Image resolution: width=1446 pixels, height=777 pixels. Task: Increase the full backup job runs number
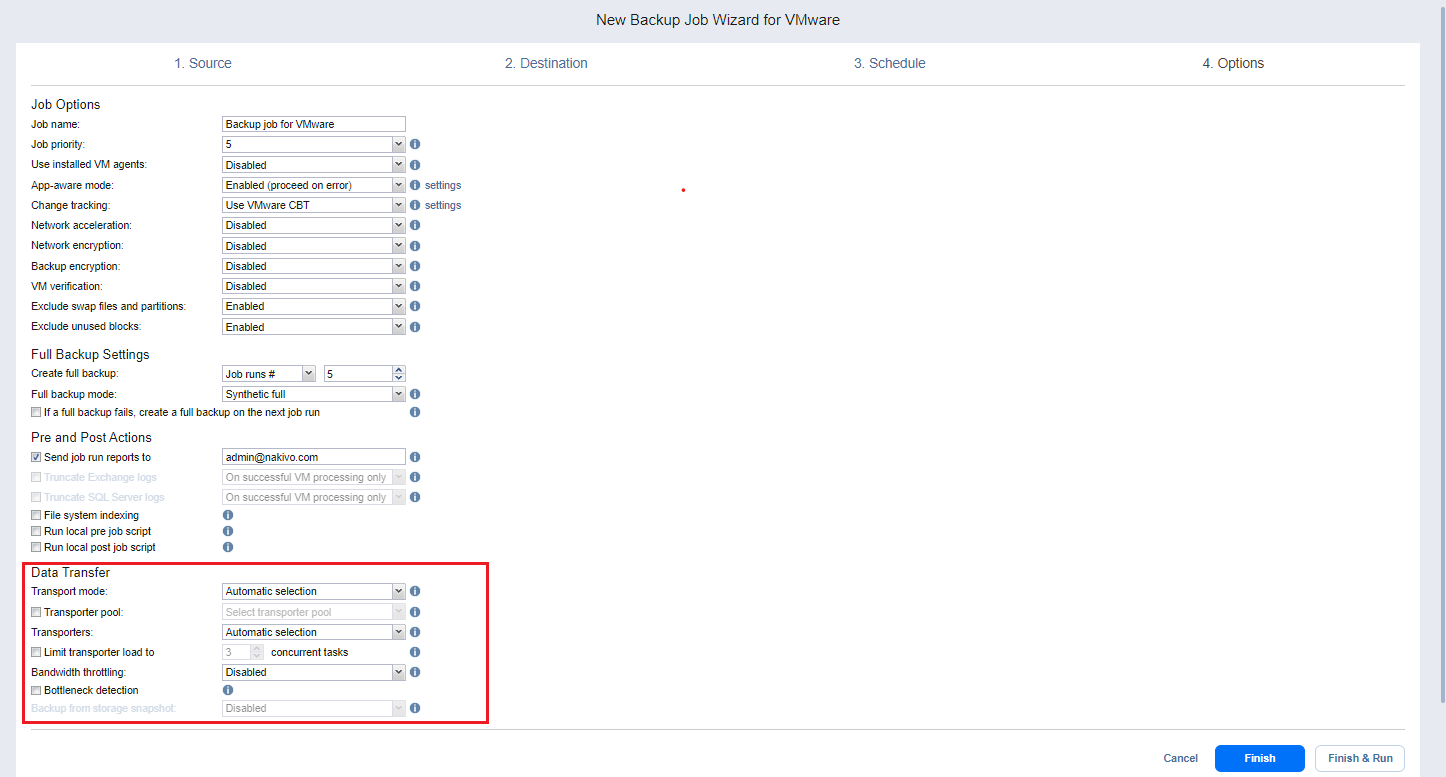point(399,369)
